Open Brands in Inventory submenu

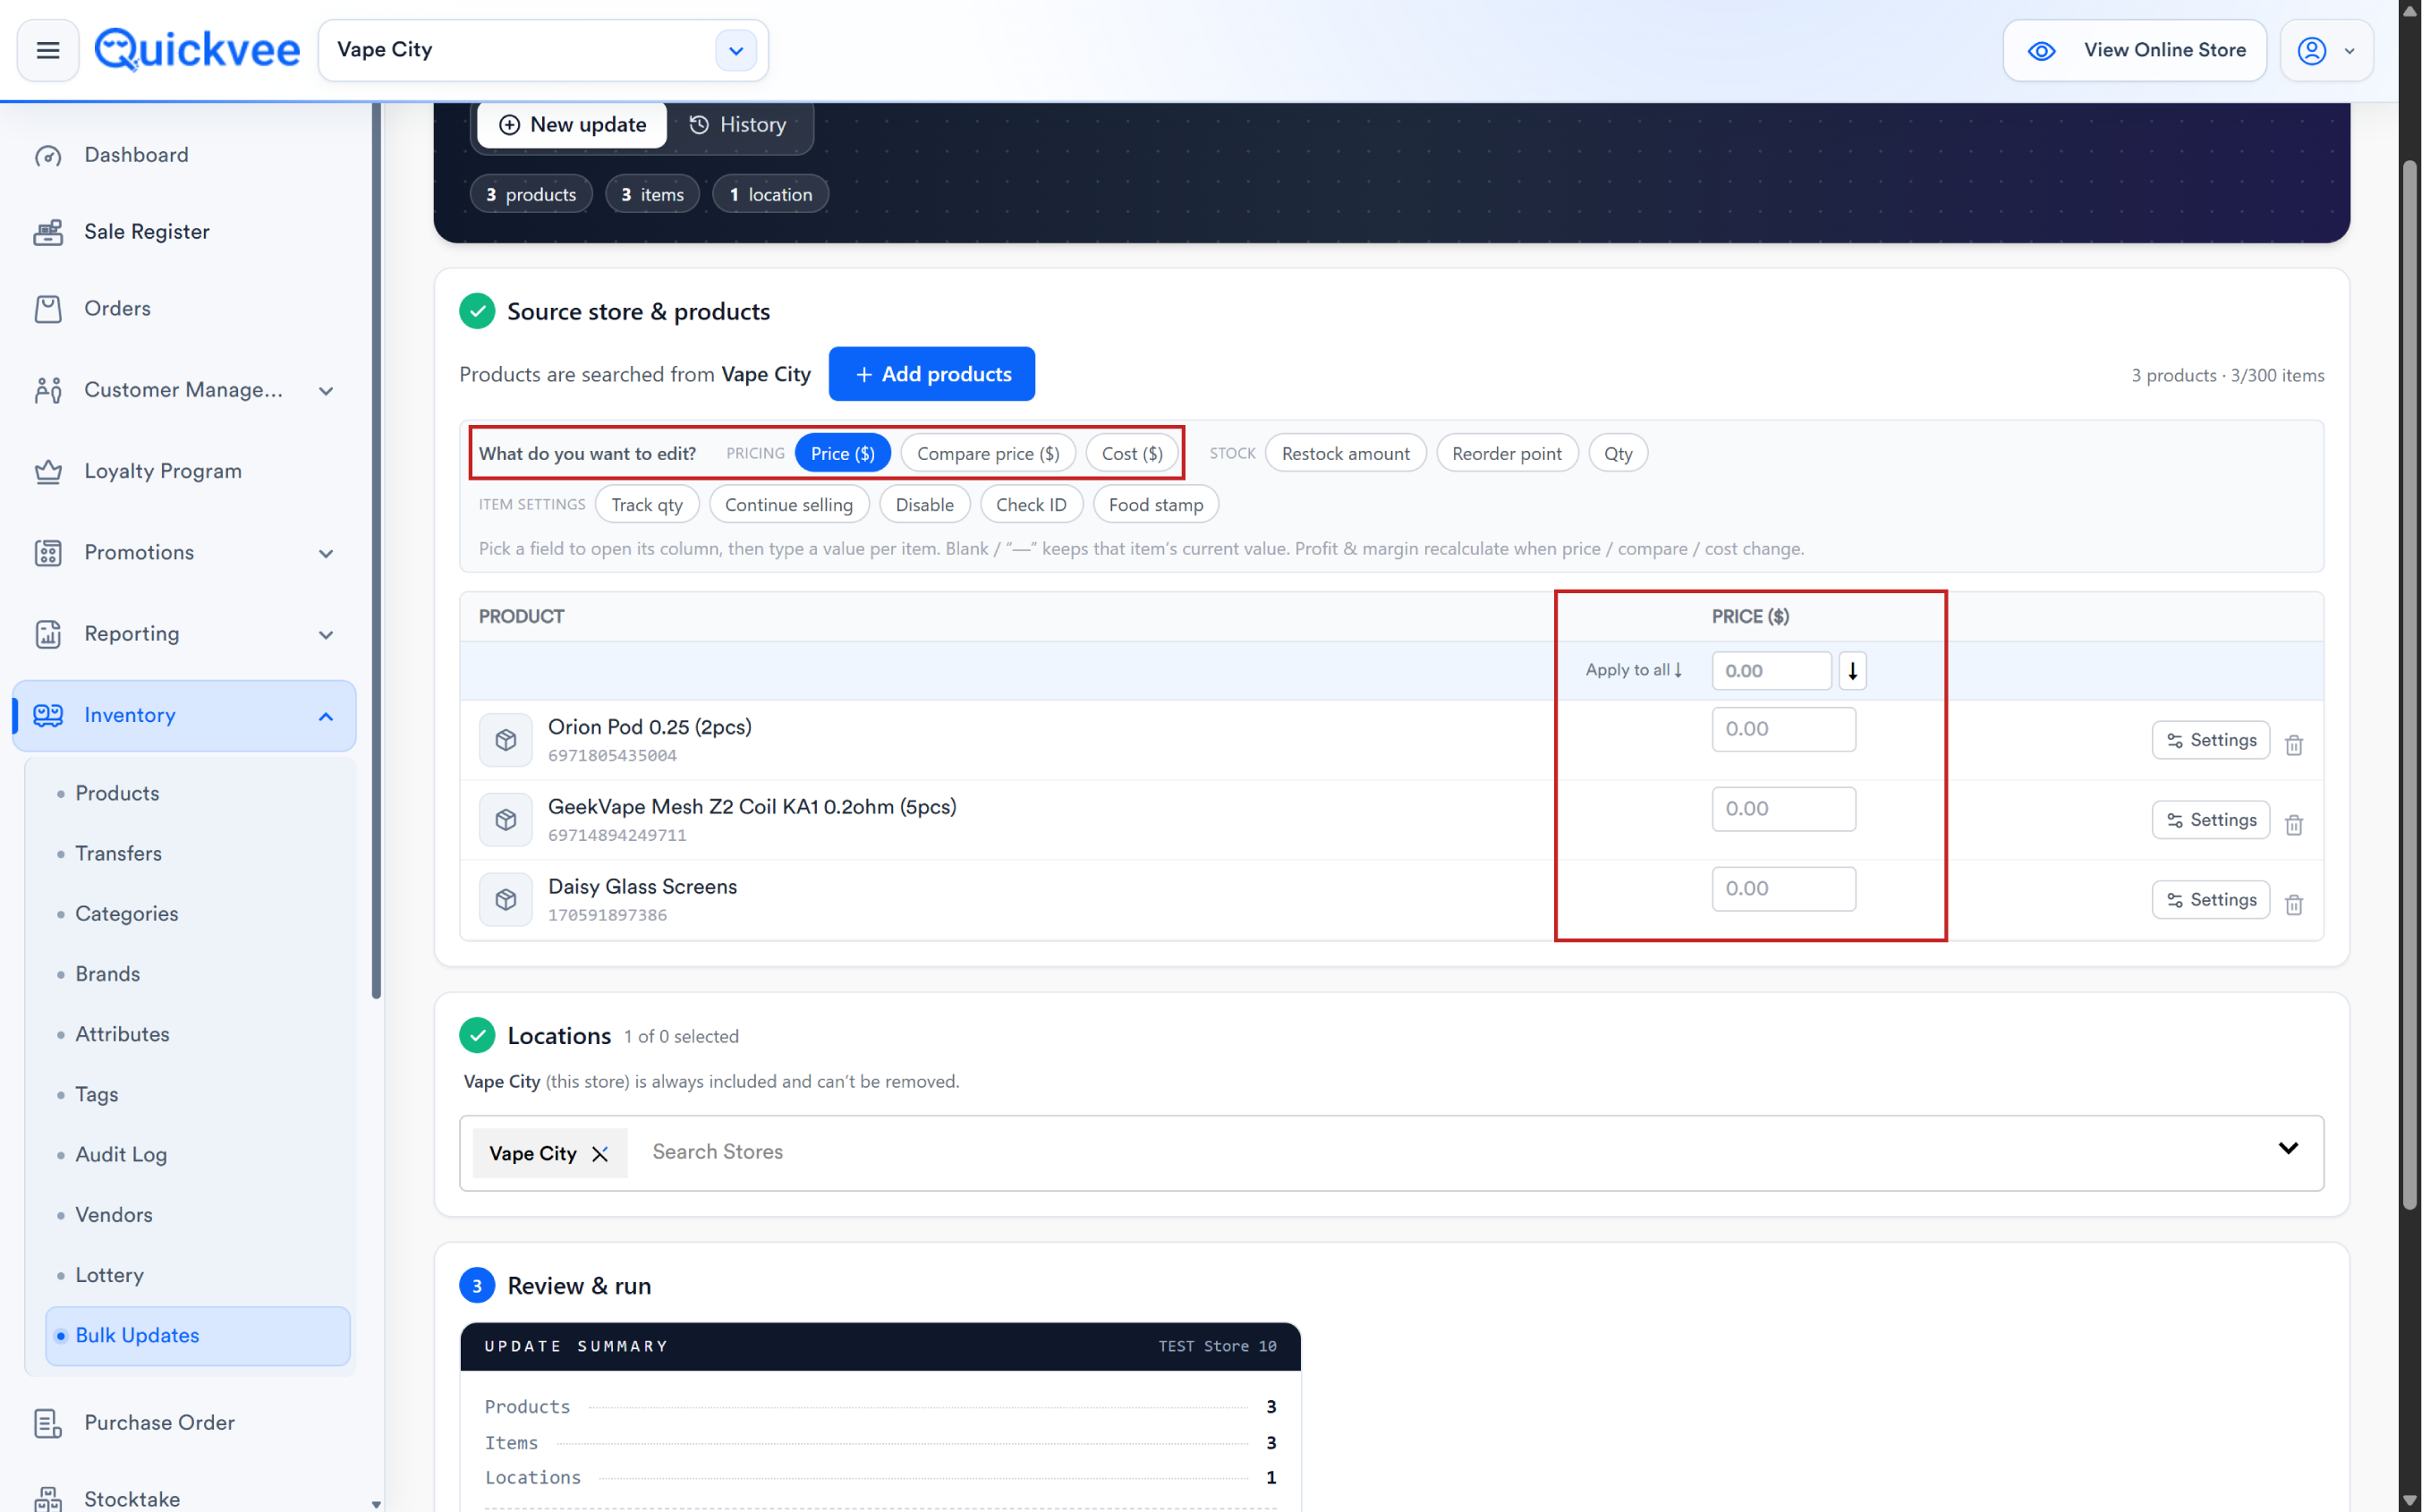point(108,974)
